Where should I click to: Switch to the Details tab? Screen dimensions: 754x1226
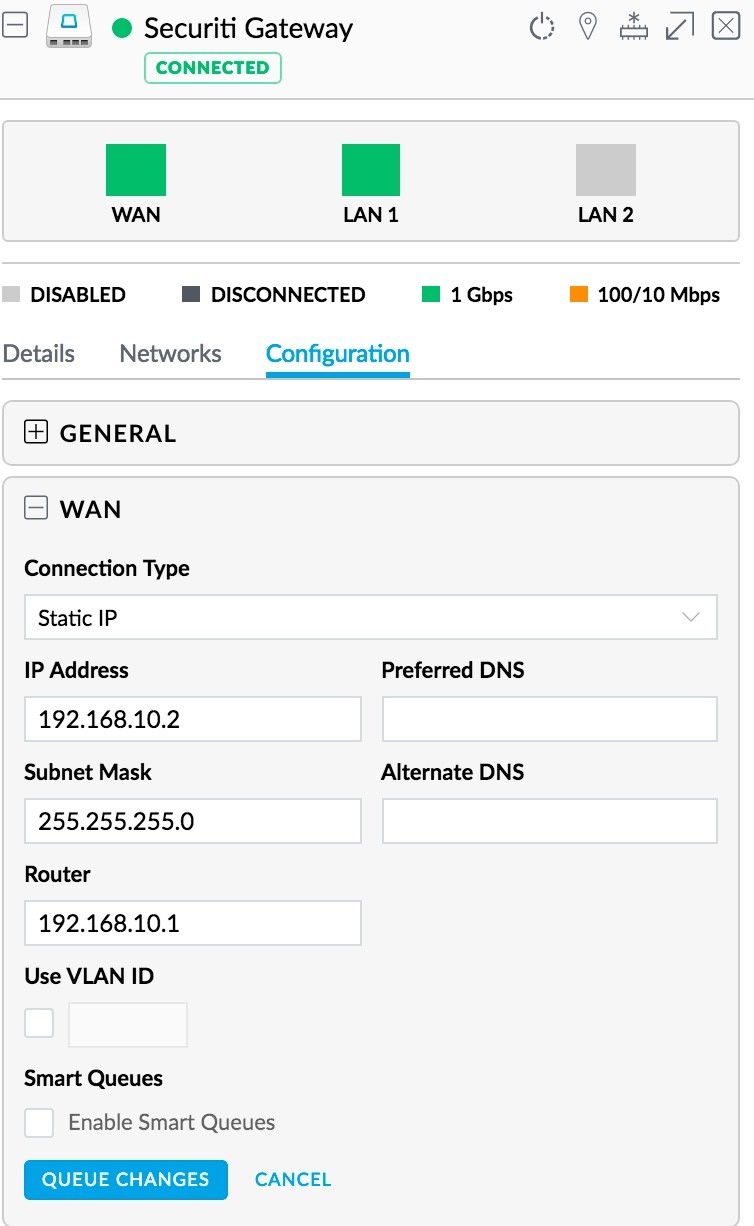pyautogui.click(x=39, y=354)
